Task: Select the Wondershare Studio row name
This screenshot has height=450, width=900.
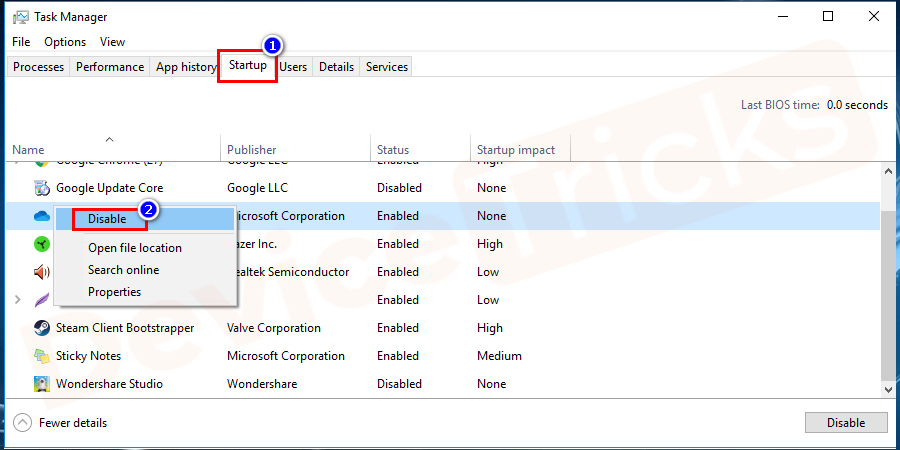Action: pyautogui.click(x=109, y=384)
